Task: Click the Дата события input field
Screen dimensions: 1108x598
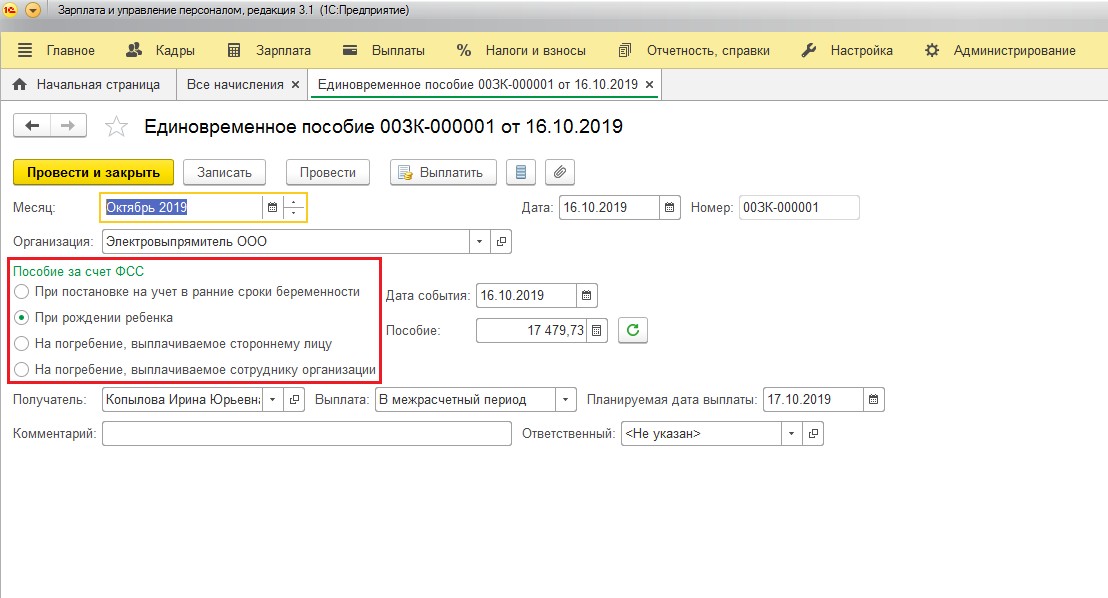Action: coord(526,295)
